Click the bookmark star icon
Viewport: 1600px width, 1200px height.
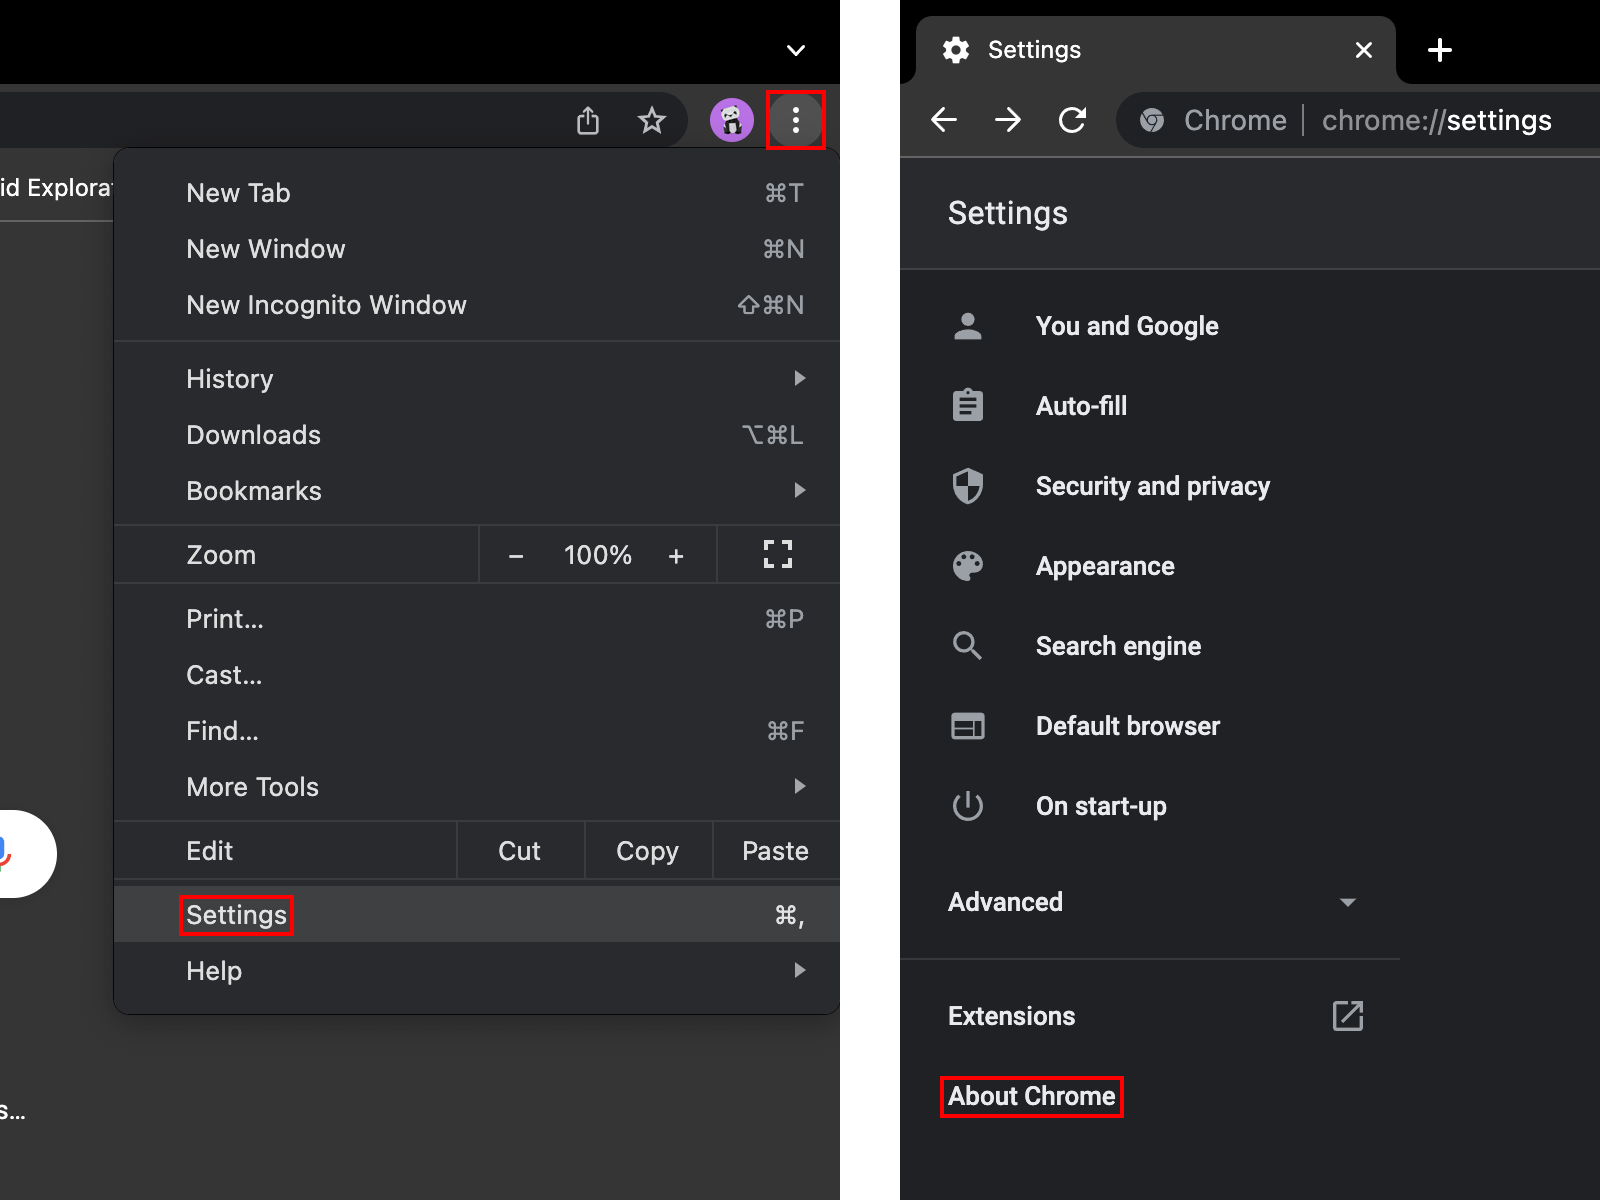(x=652, y=121)
